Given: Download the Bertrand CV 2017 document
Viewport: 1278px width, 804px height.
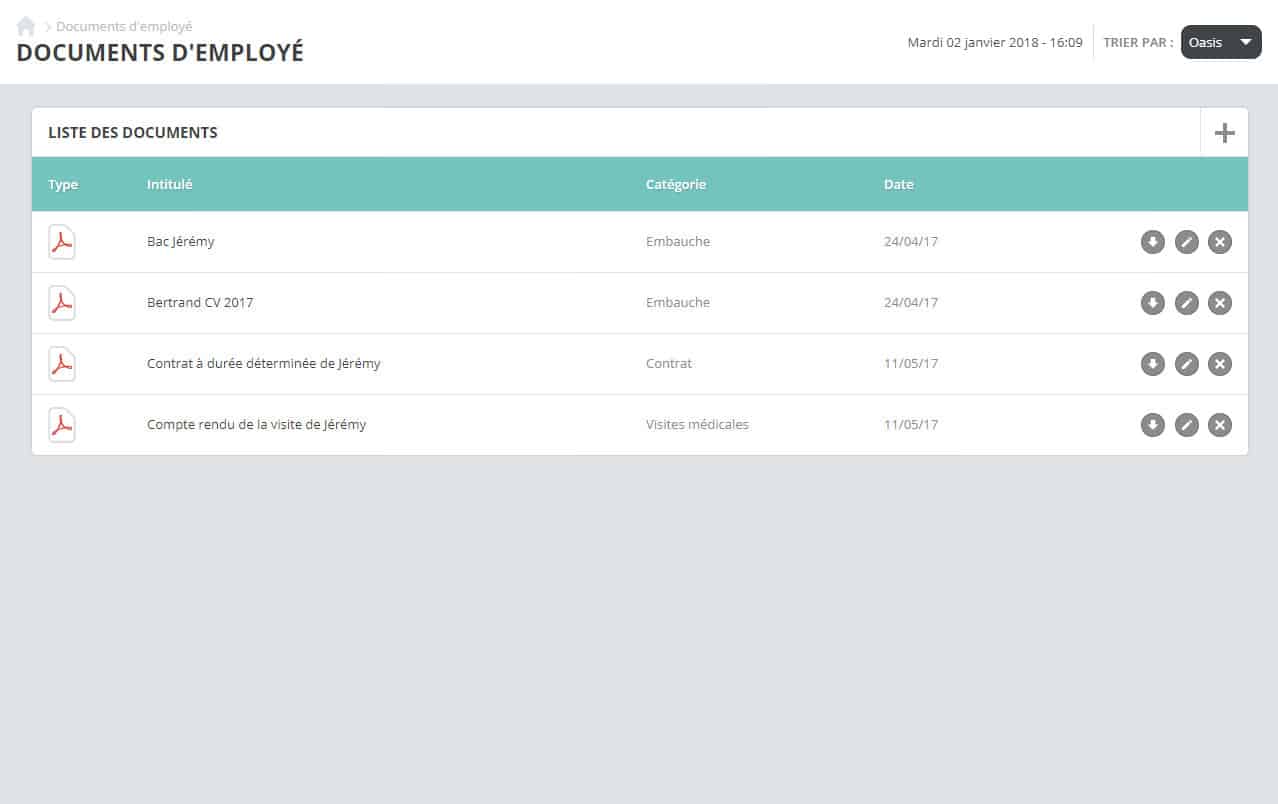Looking at the screenshot, I should coord(1153,303).
